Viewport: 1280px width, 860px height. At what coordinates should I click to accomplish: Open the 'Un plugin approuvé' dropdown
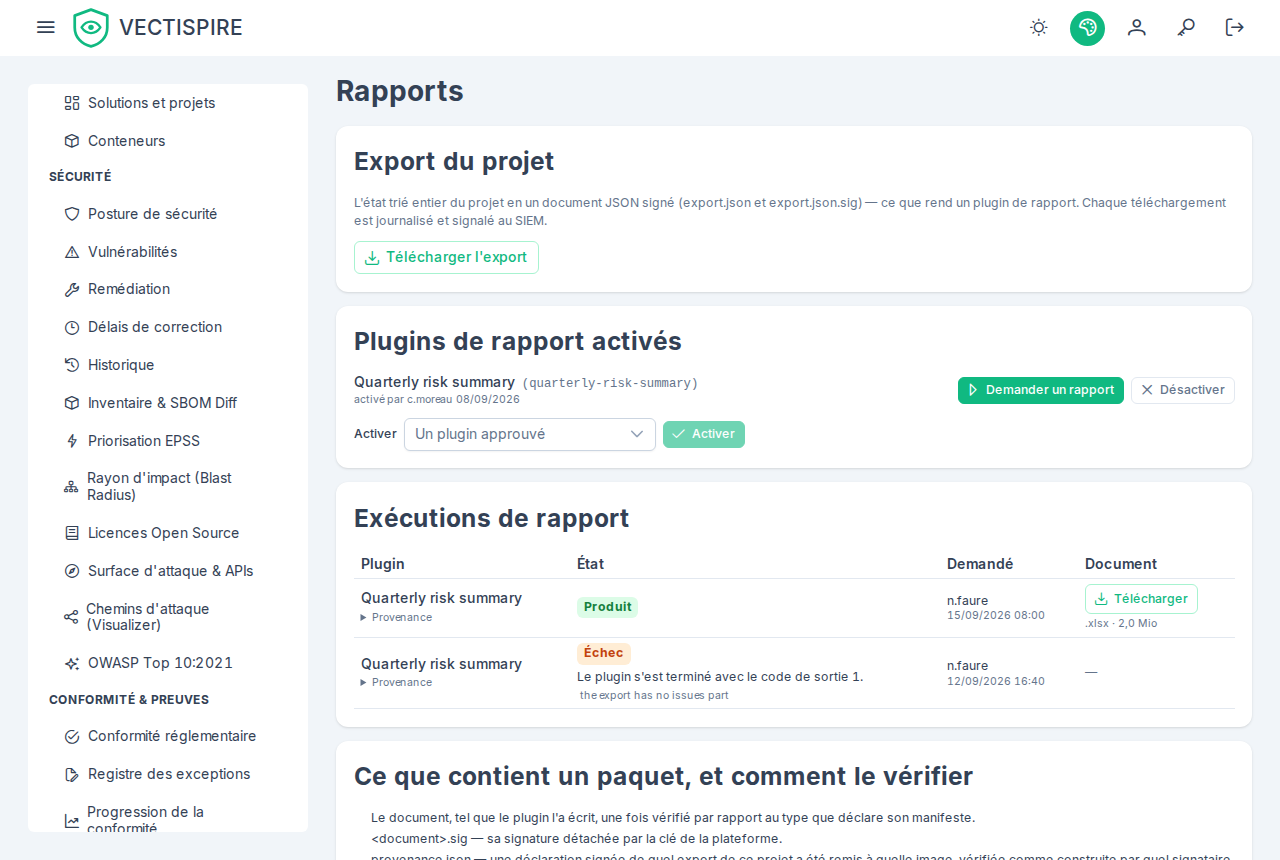pyautogui.click(x=530, y=434)
